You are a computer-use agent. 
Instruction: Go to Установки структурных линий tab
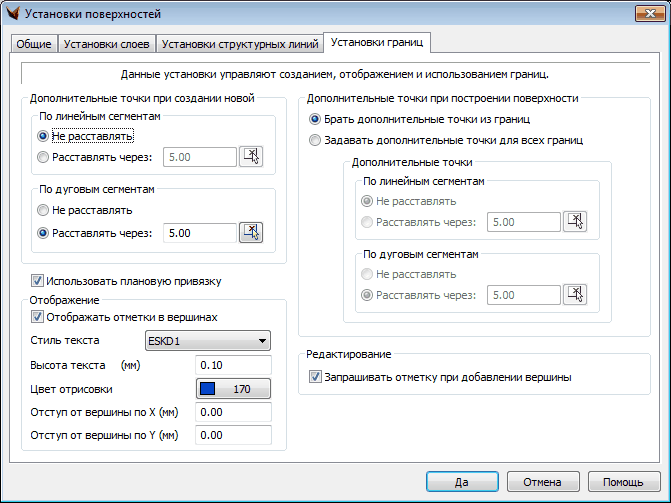coord(239,44)
